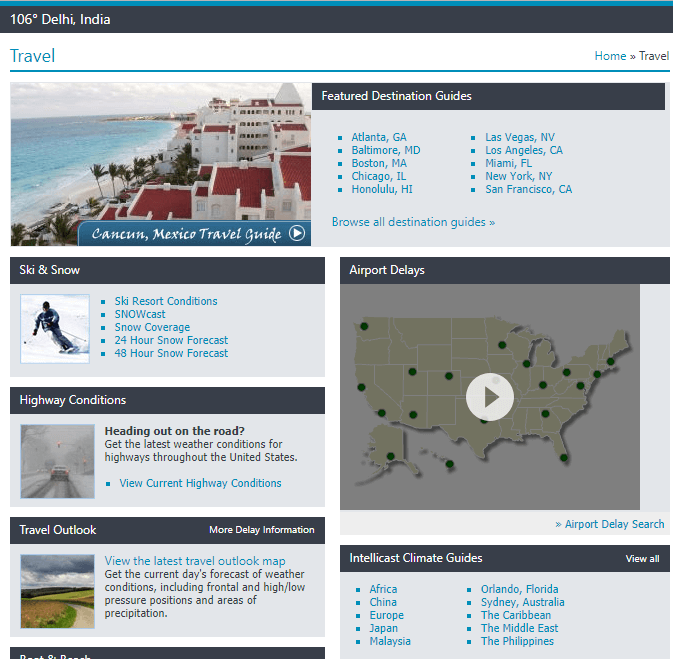The height and width of the screenshot is (659, 673).
Task: Click the Travel page title
Action: coord(32,56)
